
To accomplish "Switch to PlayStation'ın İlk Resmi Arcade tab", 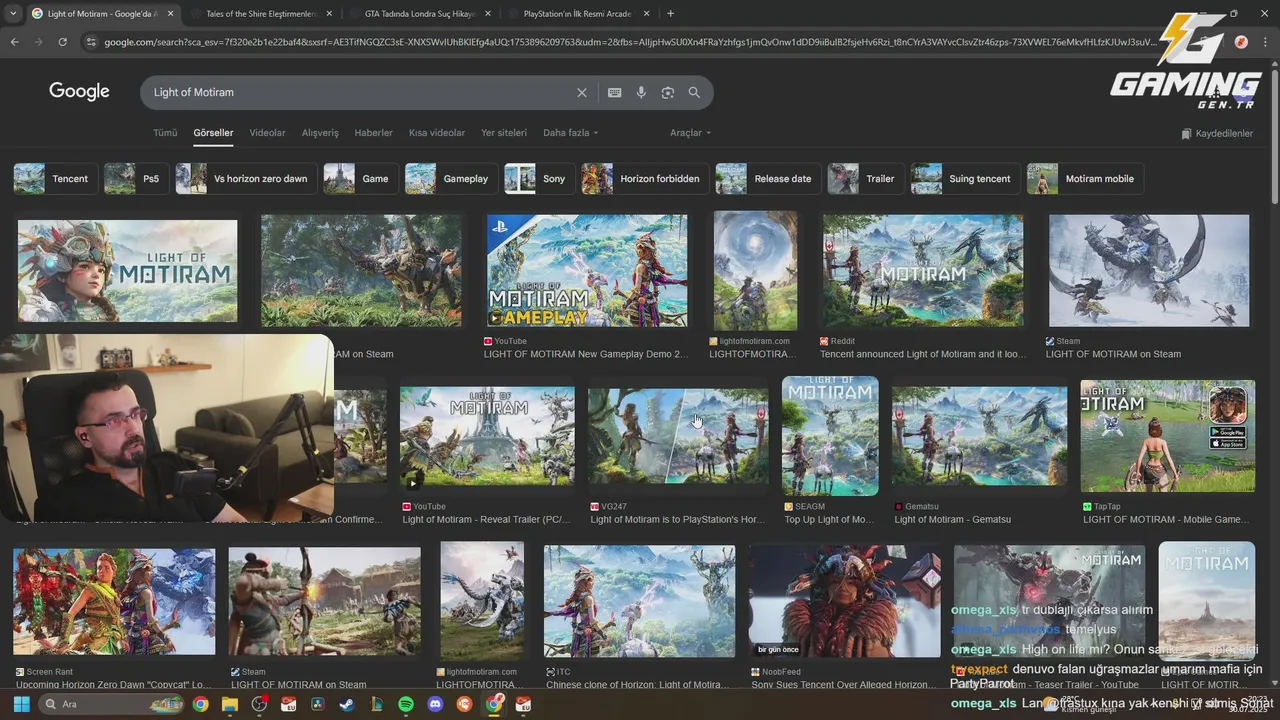I will click(x=578, y=14).
